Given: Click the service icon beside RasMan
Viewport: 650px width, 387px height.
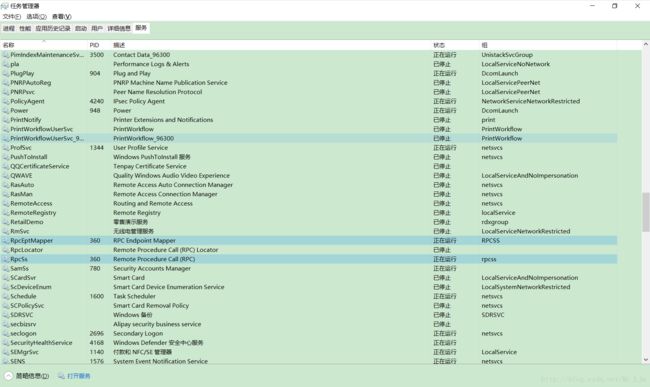Looking at the screenshot, I should coord(5,194).
